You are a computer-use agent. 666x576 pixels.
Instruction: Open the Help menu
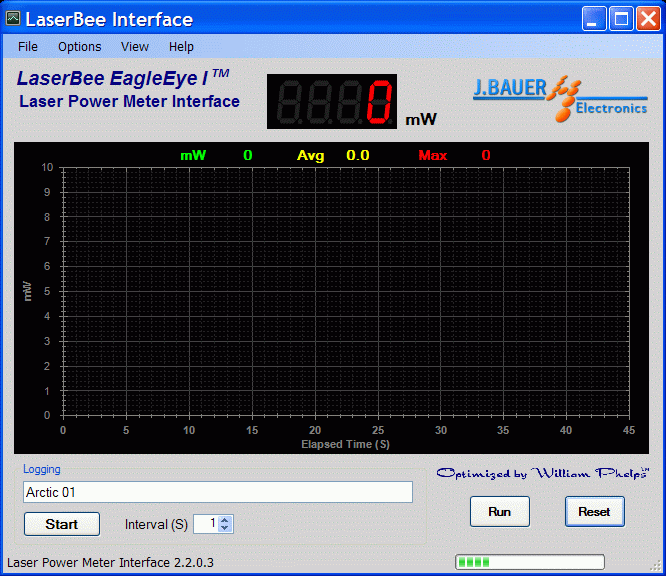pos(181,47)
